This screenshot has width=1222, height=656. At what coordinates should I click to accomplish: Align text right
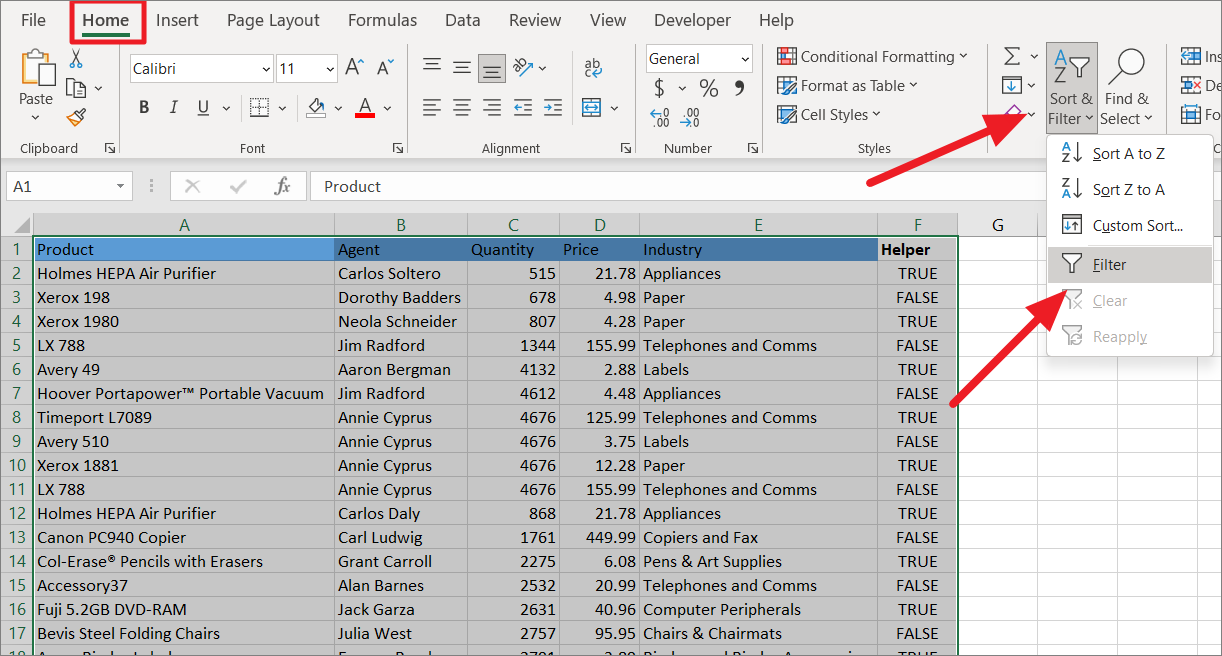(x=491, y=107)
